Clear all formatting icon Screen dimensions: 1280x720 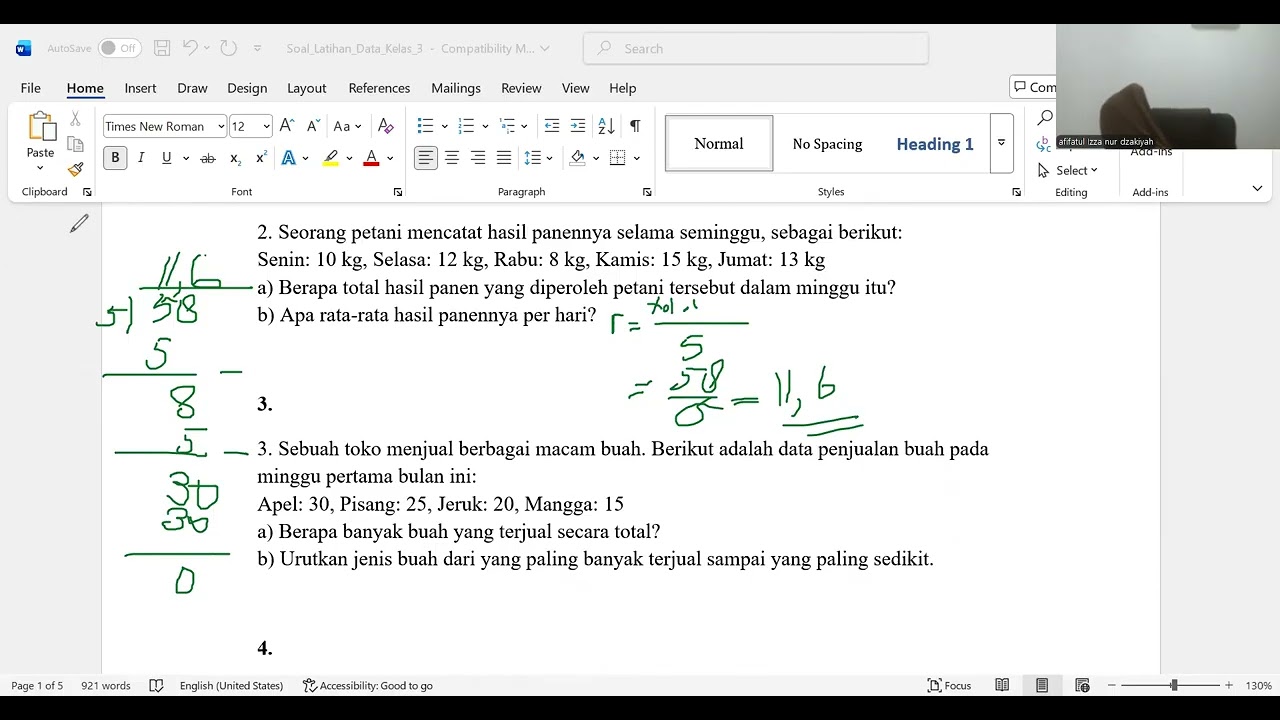tap(385, 126)
